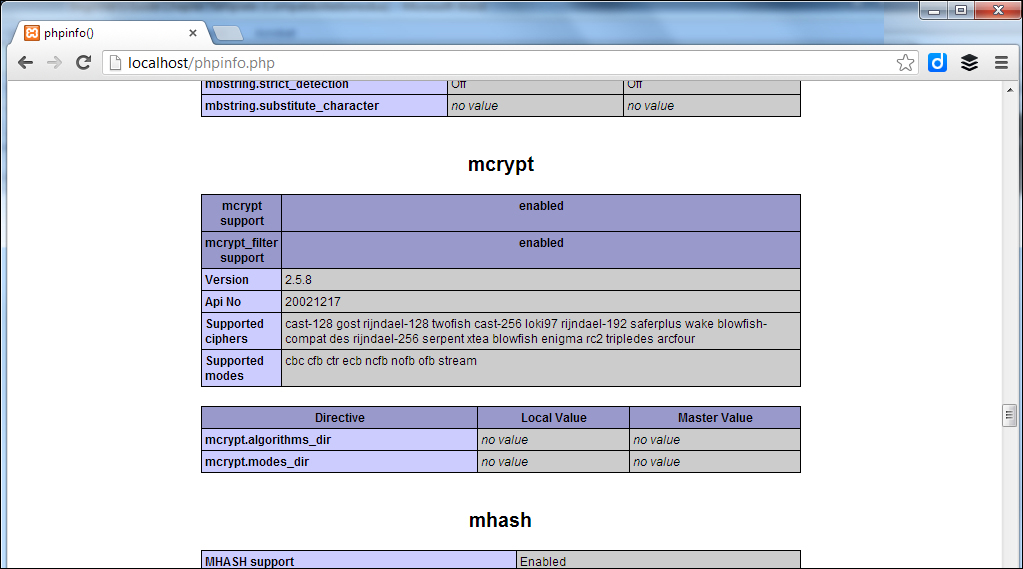Viewport: 1023px width, 569px height.
Task: Click the XAMPP favicon on the phpinfo tab
Action: pos(32,33)
